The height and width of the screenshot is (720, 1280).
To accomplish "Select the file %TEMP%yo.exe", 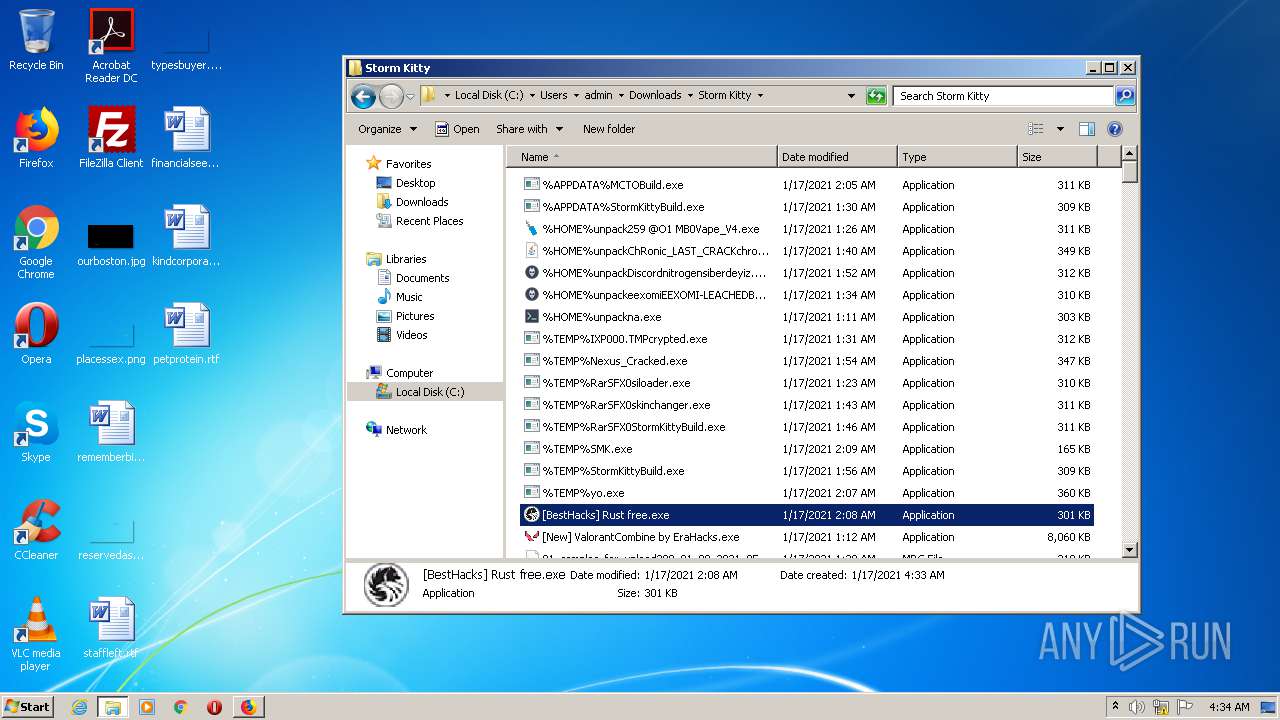I will pos(807,493).
